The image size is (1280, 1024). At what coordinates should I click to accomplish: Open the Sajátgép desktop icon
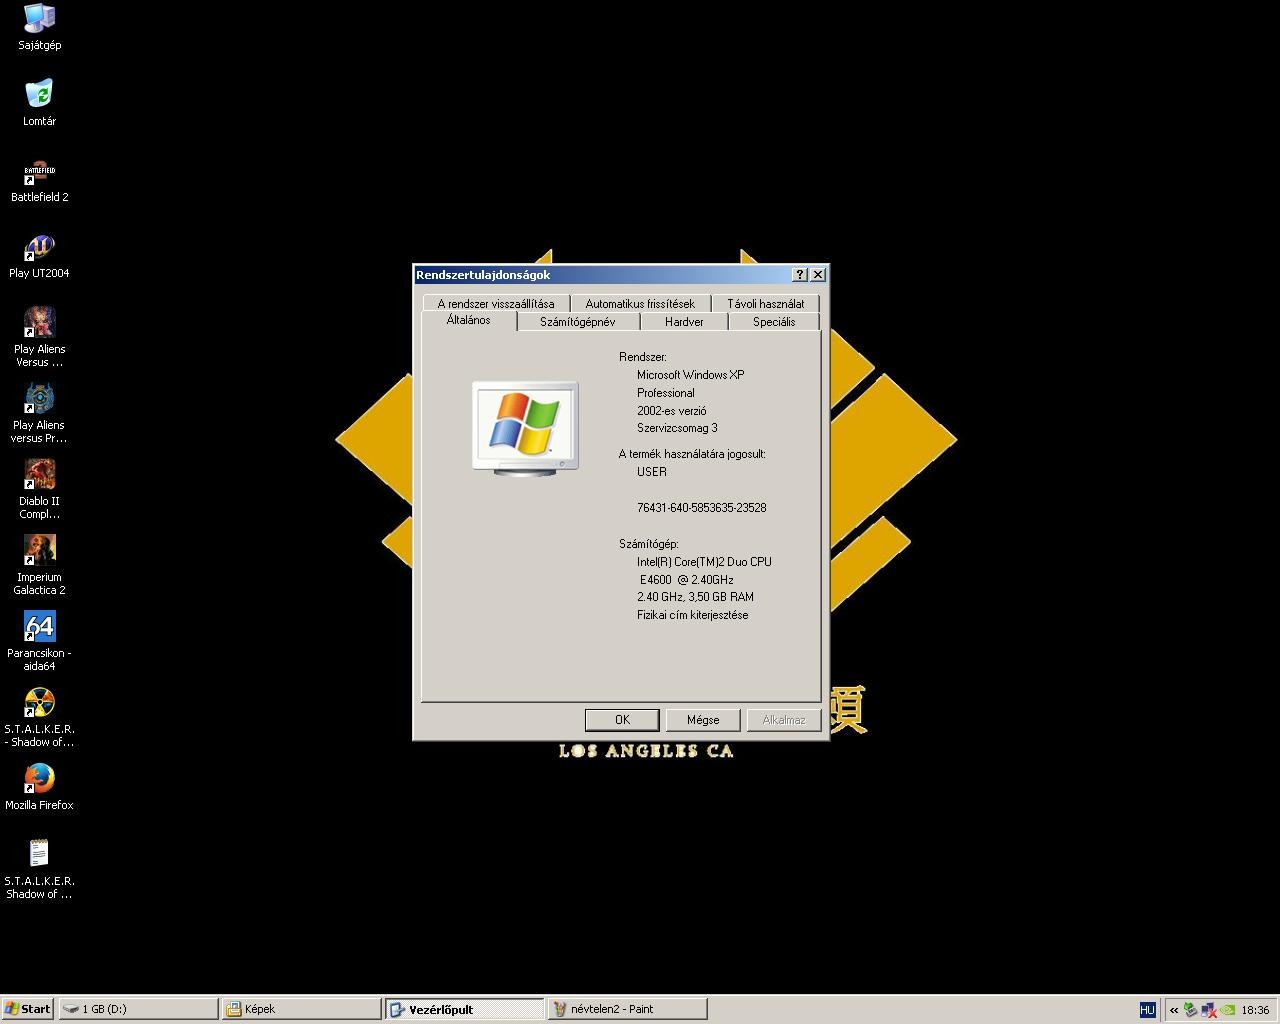coord(39,26)
